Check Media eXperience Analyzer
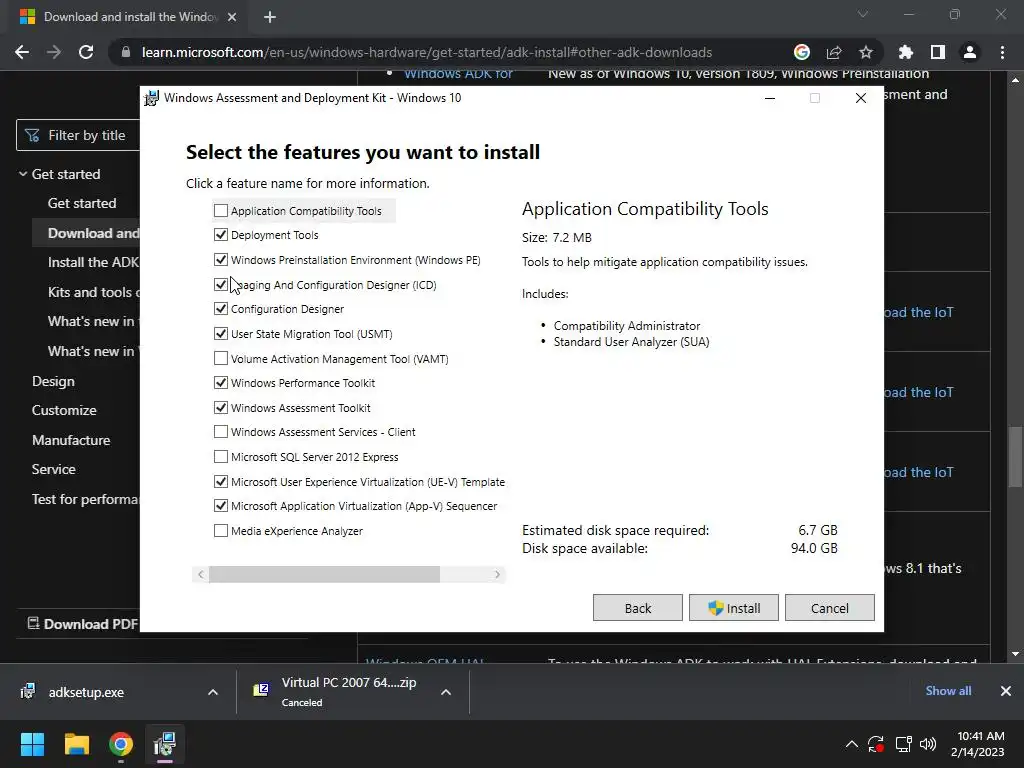Viewport: 1024px width, 768px height. [x=221, y=530]
